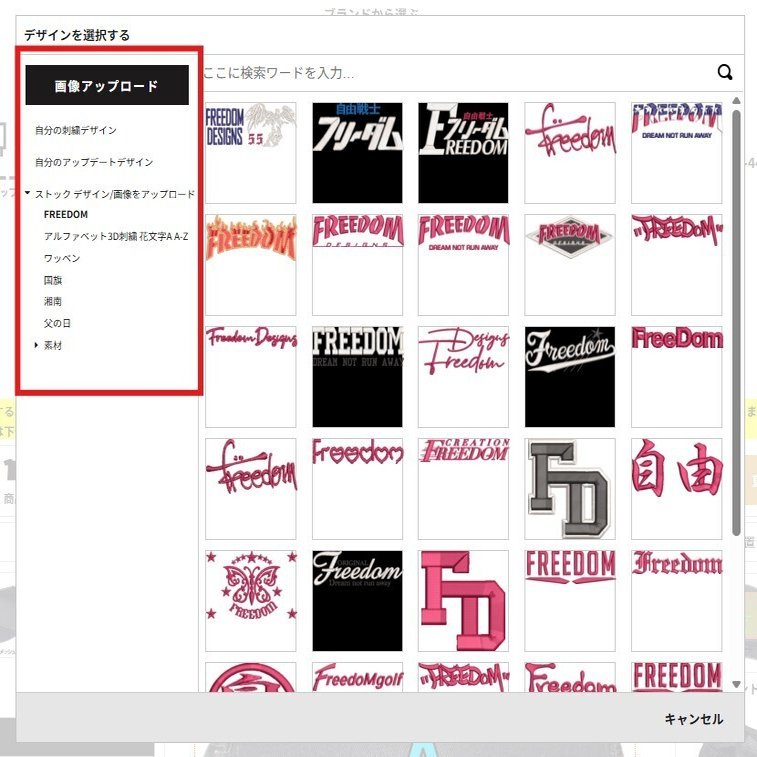Select the ストック デザイン/画像をアップロード category
Viewport: 757px width, 757px height.
115,194
